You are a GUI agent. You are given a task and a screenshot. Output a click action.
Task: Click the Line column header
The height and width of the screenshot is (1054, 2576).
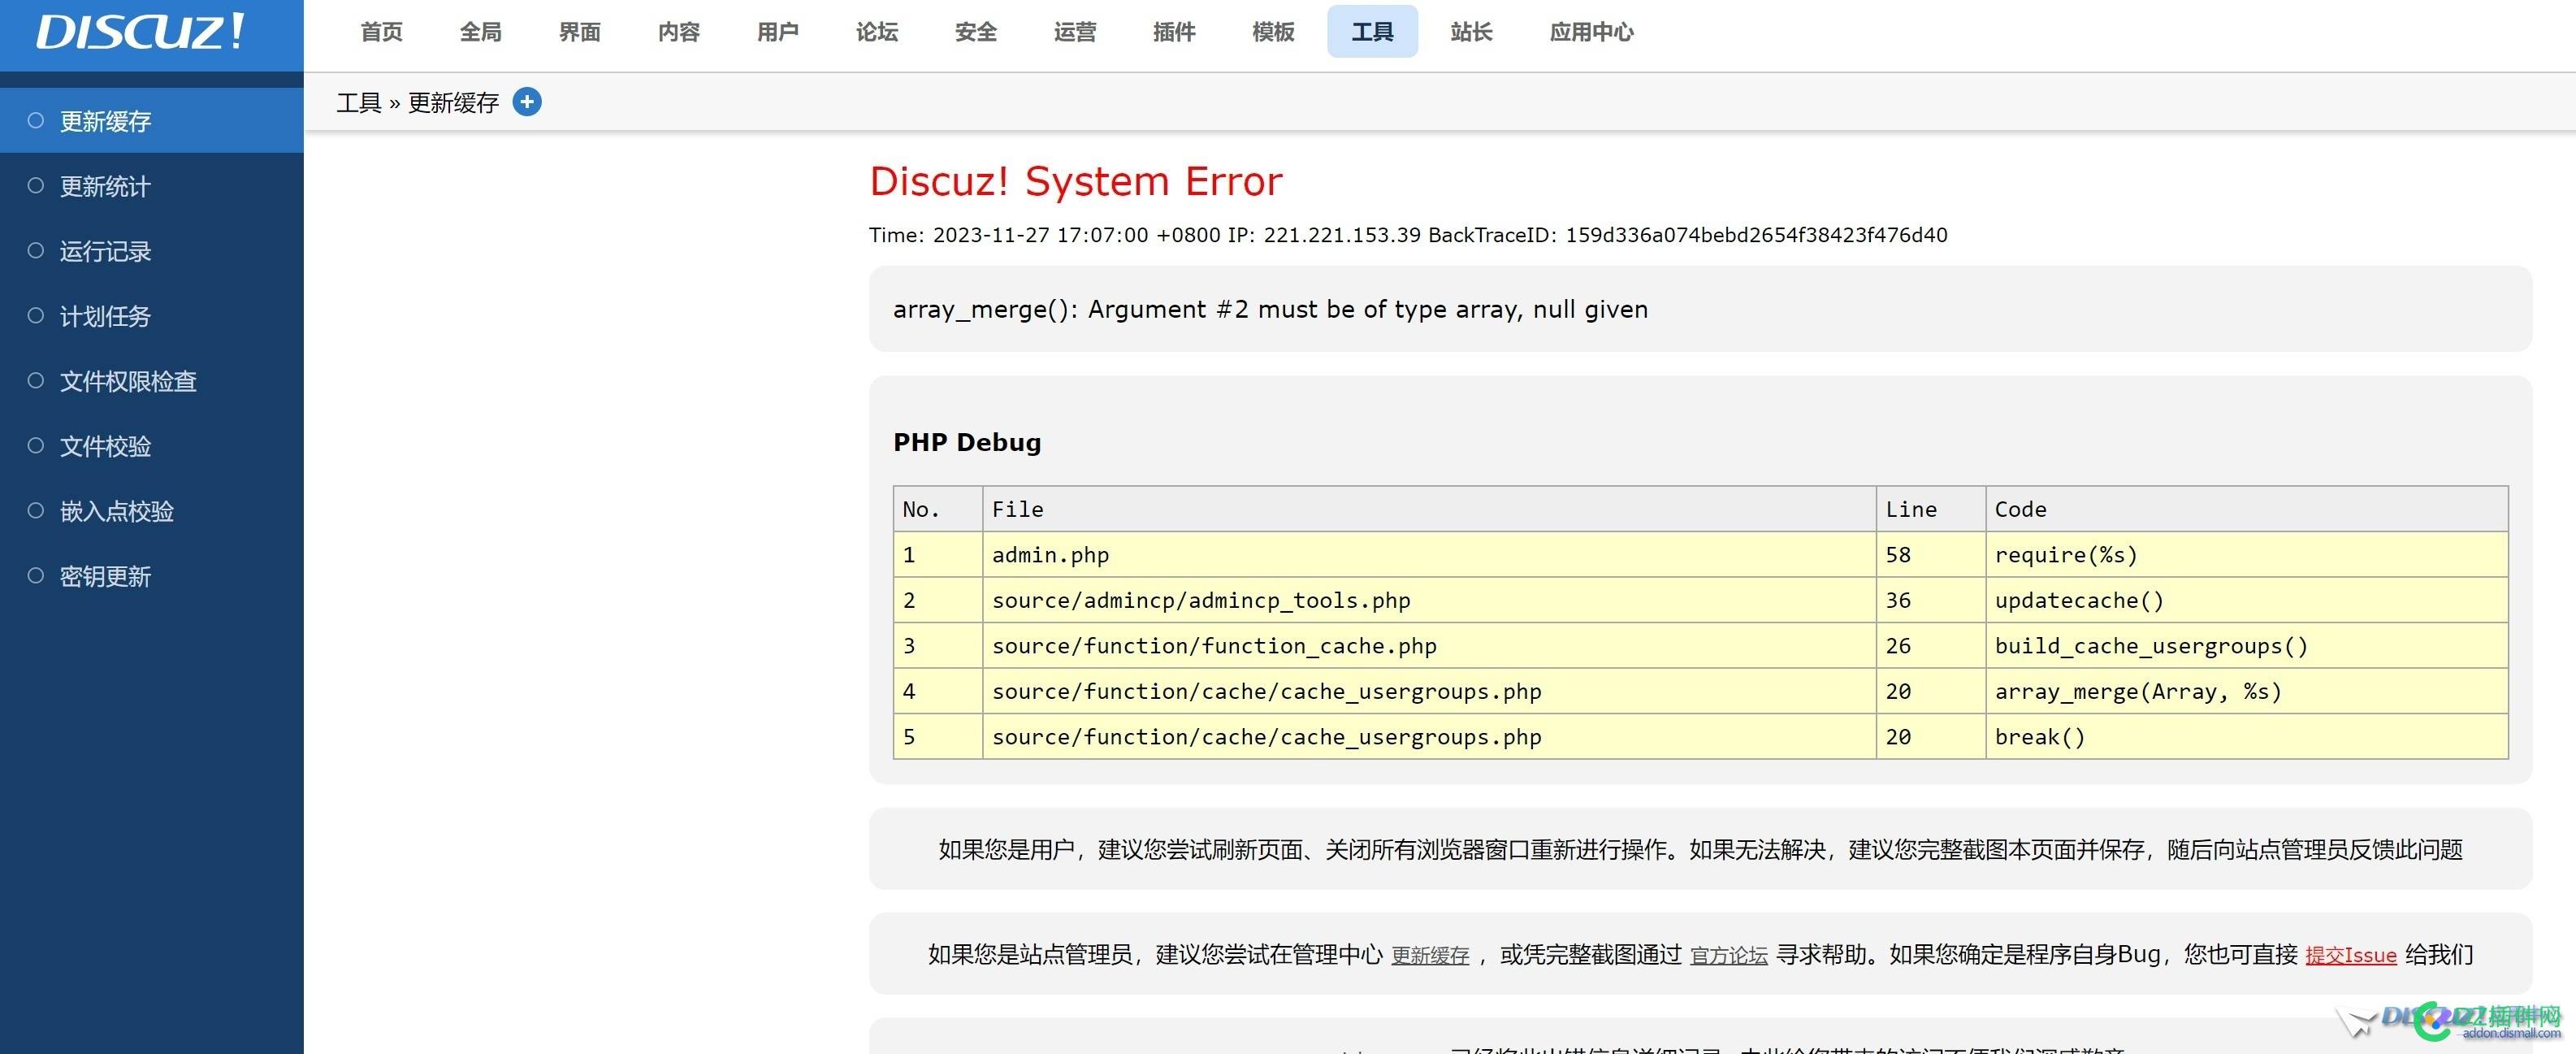(1931, 509)
